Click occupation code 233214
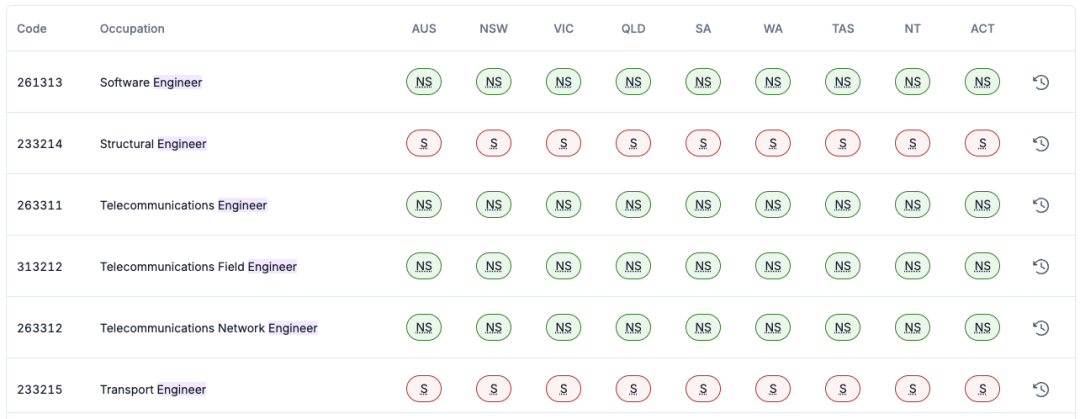This screenshot has height=419, width=1080. pos(40,144)
